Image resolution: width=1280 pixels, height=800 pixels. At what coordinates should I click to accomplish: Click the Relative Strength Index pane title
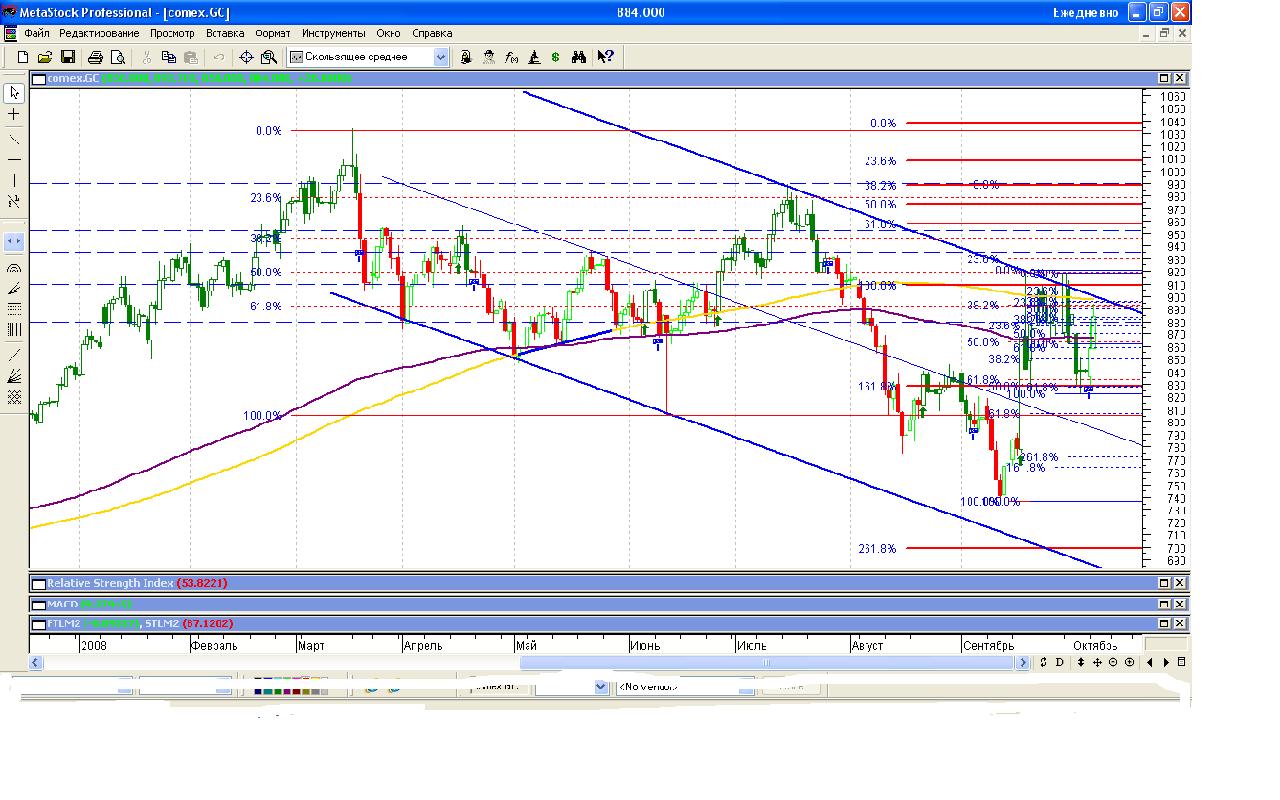(x=110, y=583)
